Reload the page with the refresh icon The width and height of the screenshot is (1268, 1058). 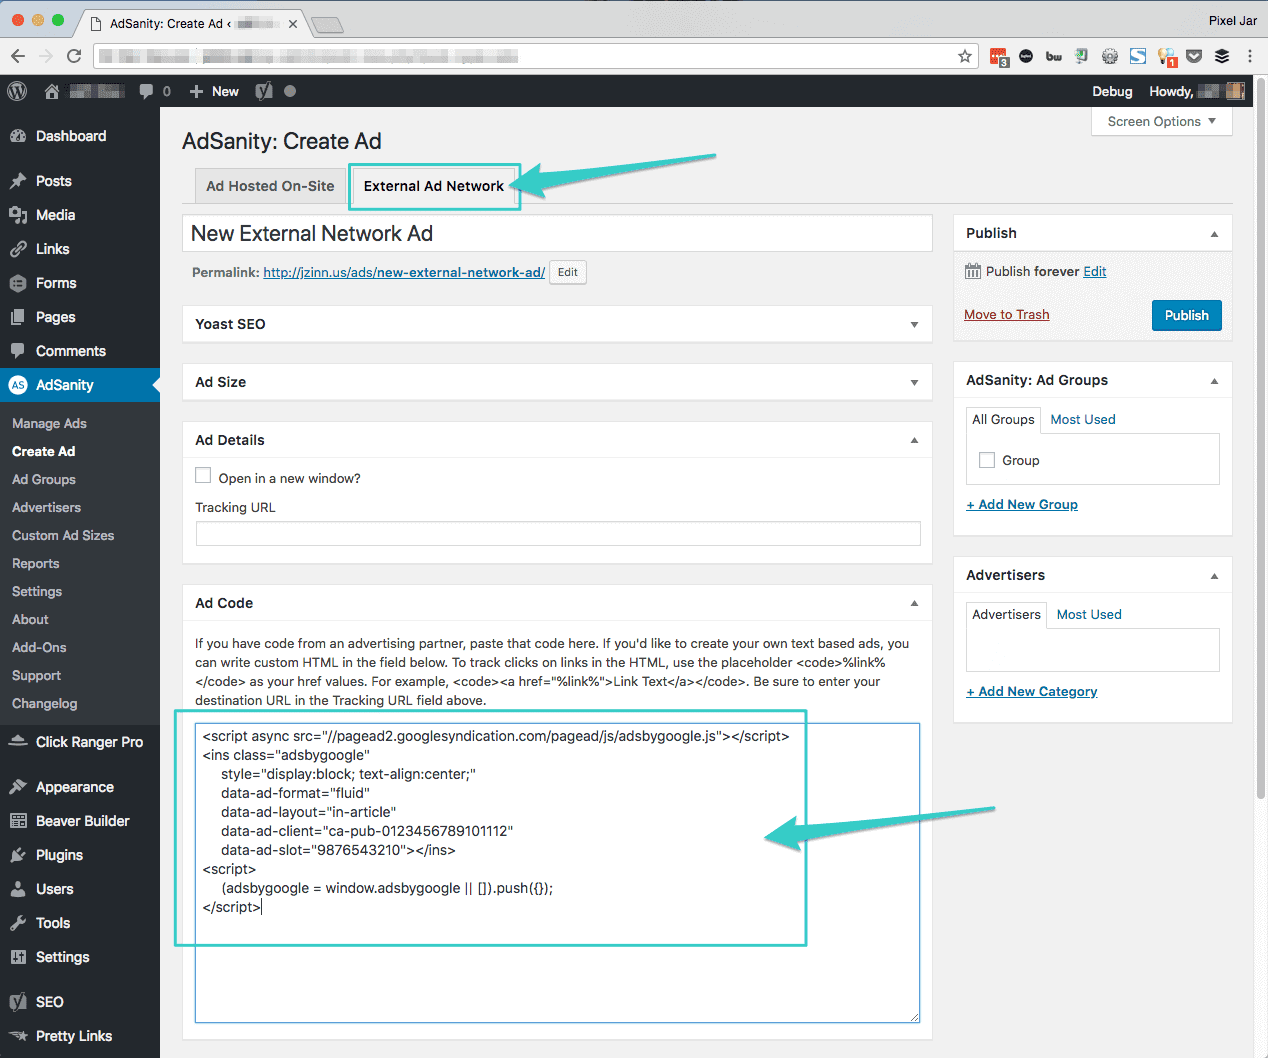(74, 56)
